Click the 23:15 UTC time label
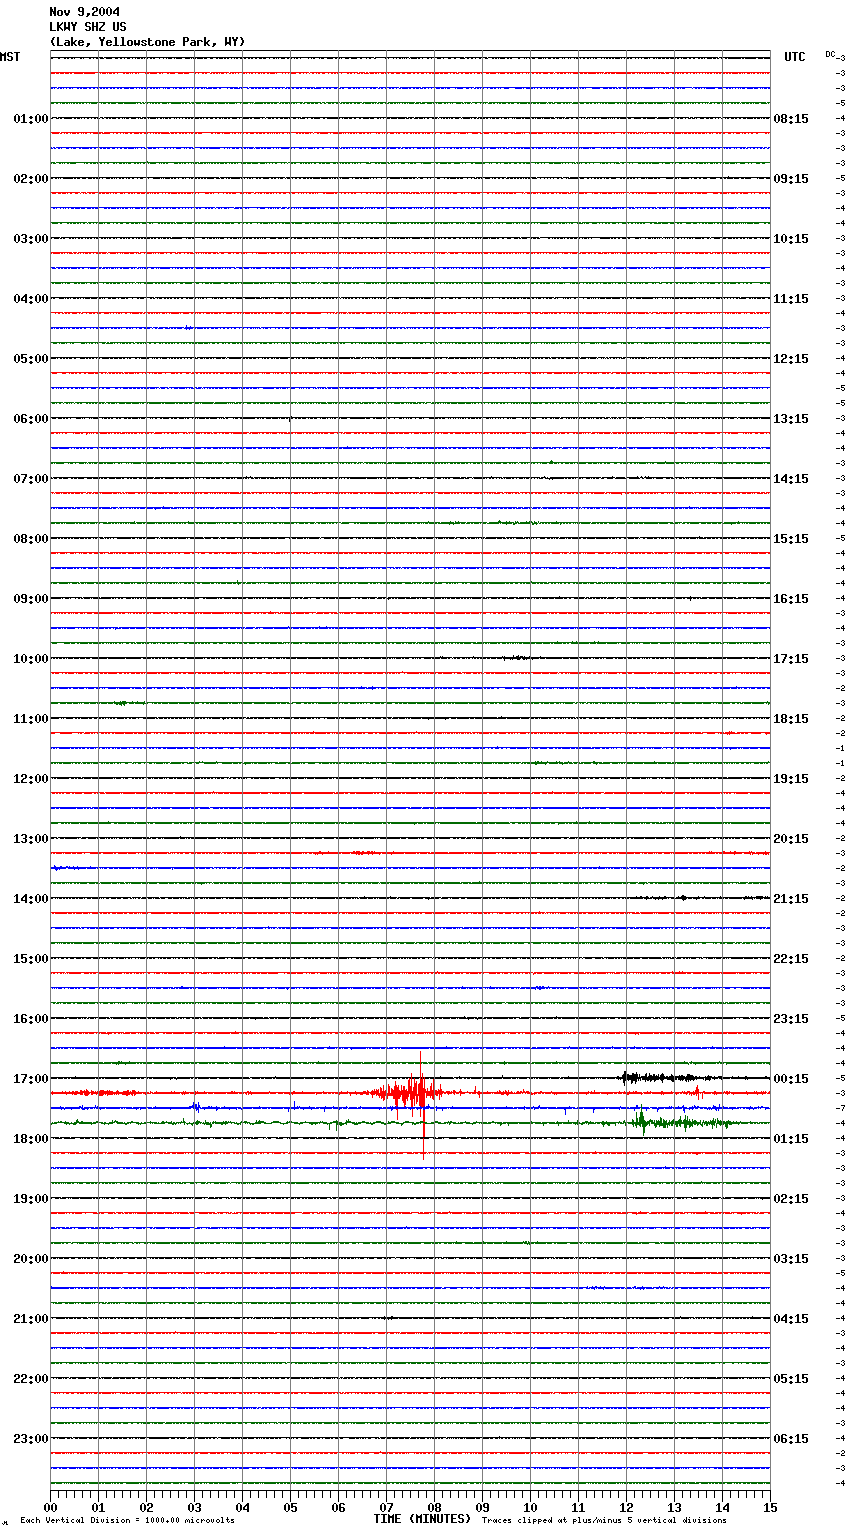850x1534 pixels. (791, 1019)
